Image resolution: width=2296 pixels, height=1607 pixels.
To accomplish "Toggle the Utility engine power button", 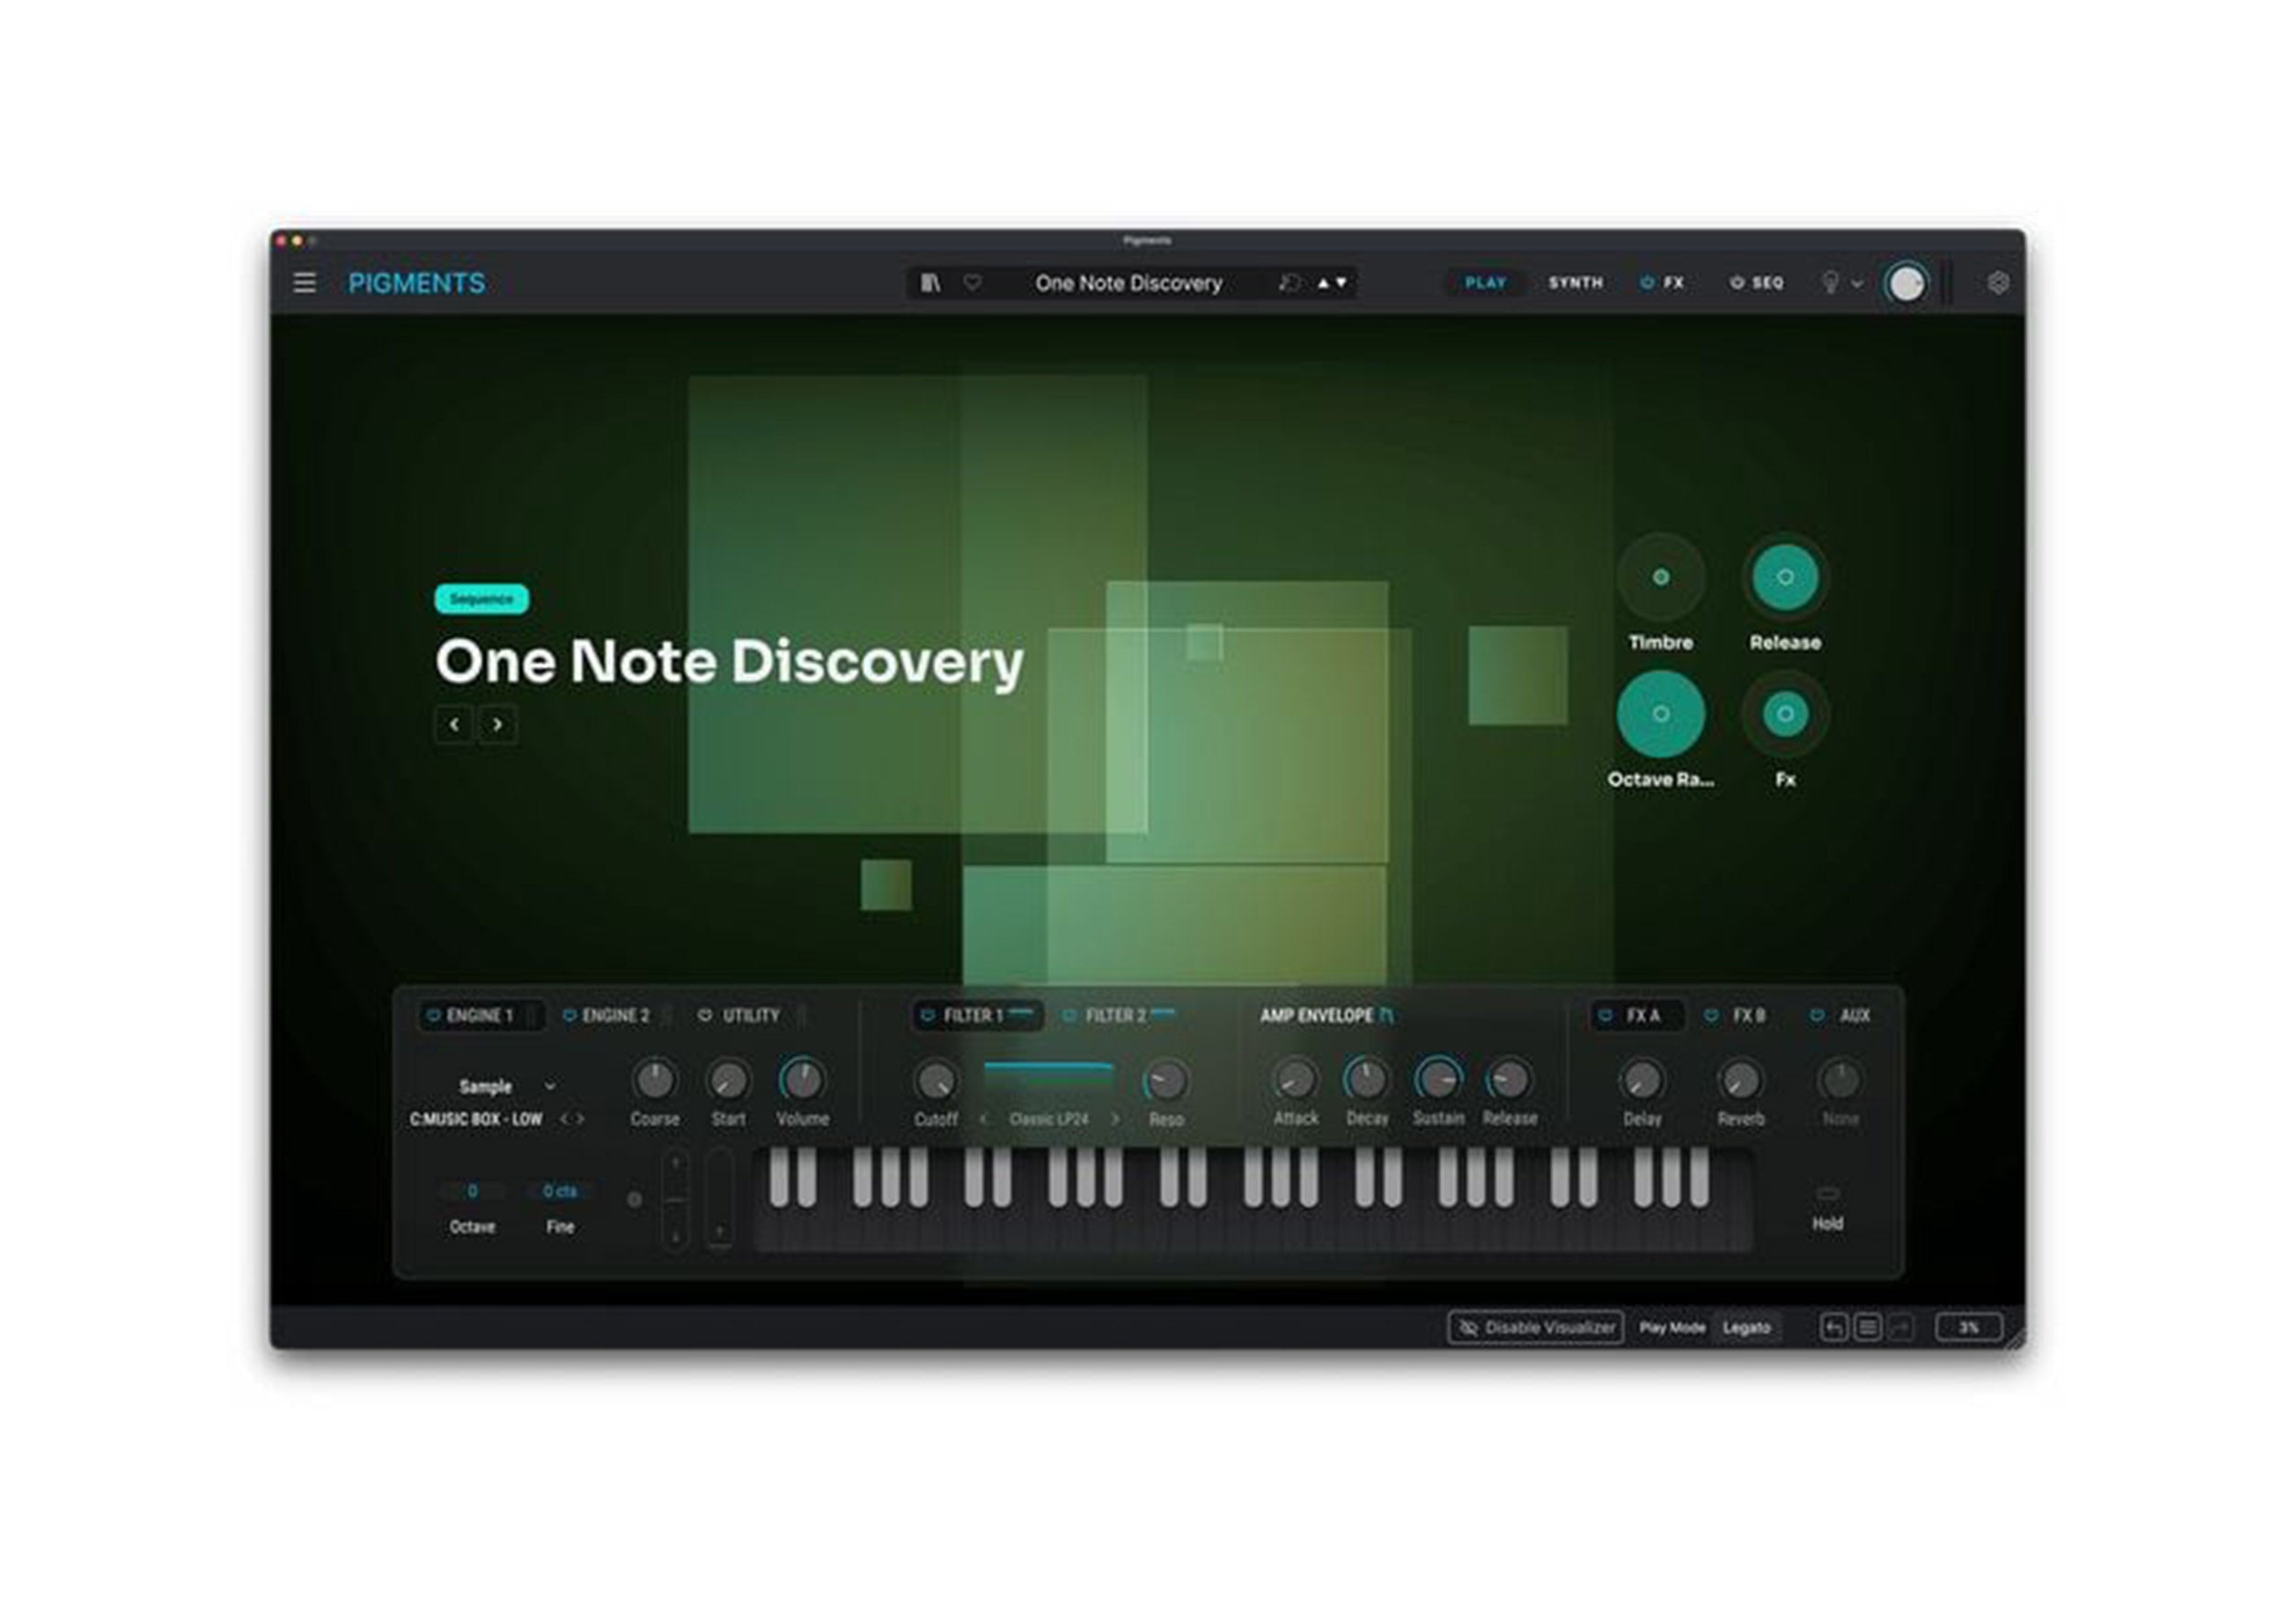I will (x=705, y=1015).
